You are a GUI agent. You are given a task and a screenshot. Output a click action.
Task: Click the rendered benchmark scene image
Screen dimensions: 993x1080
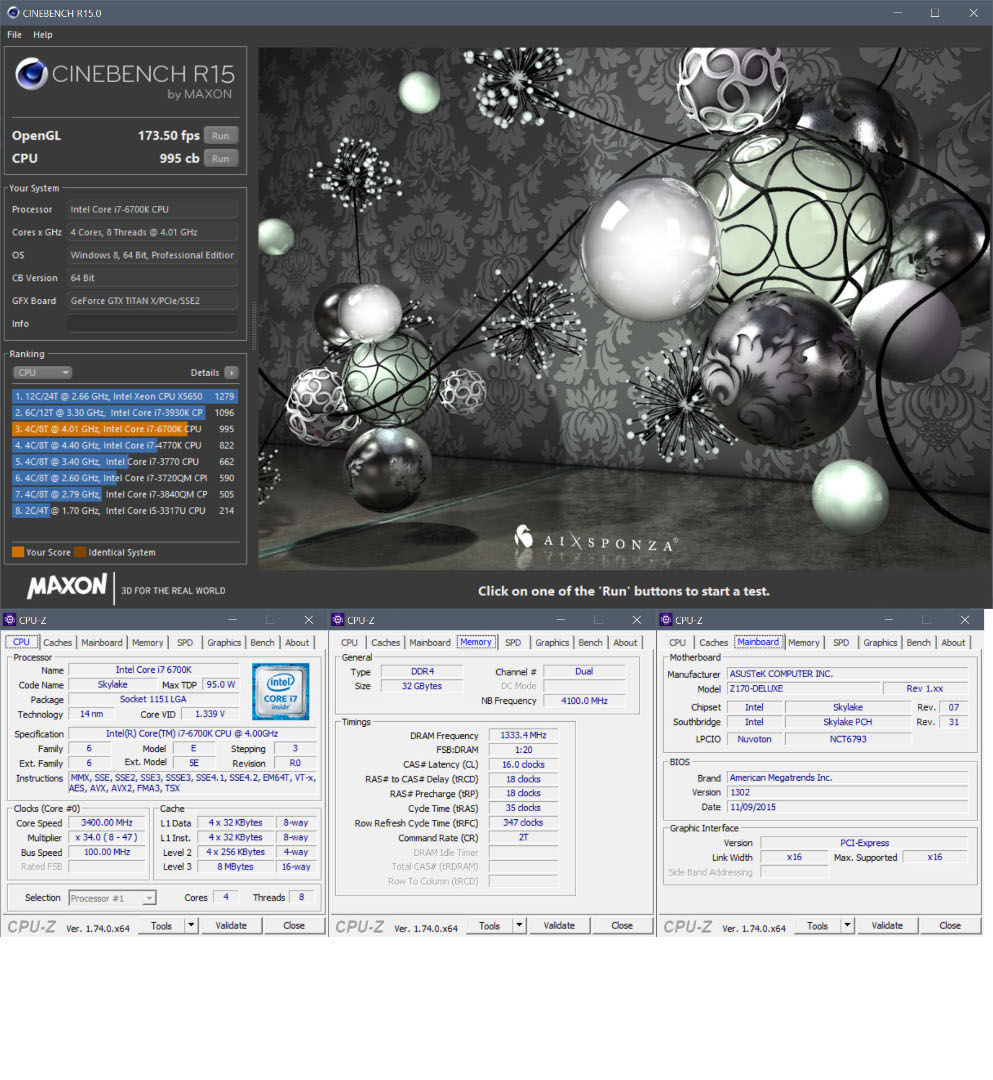[x=625, y=309]
